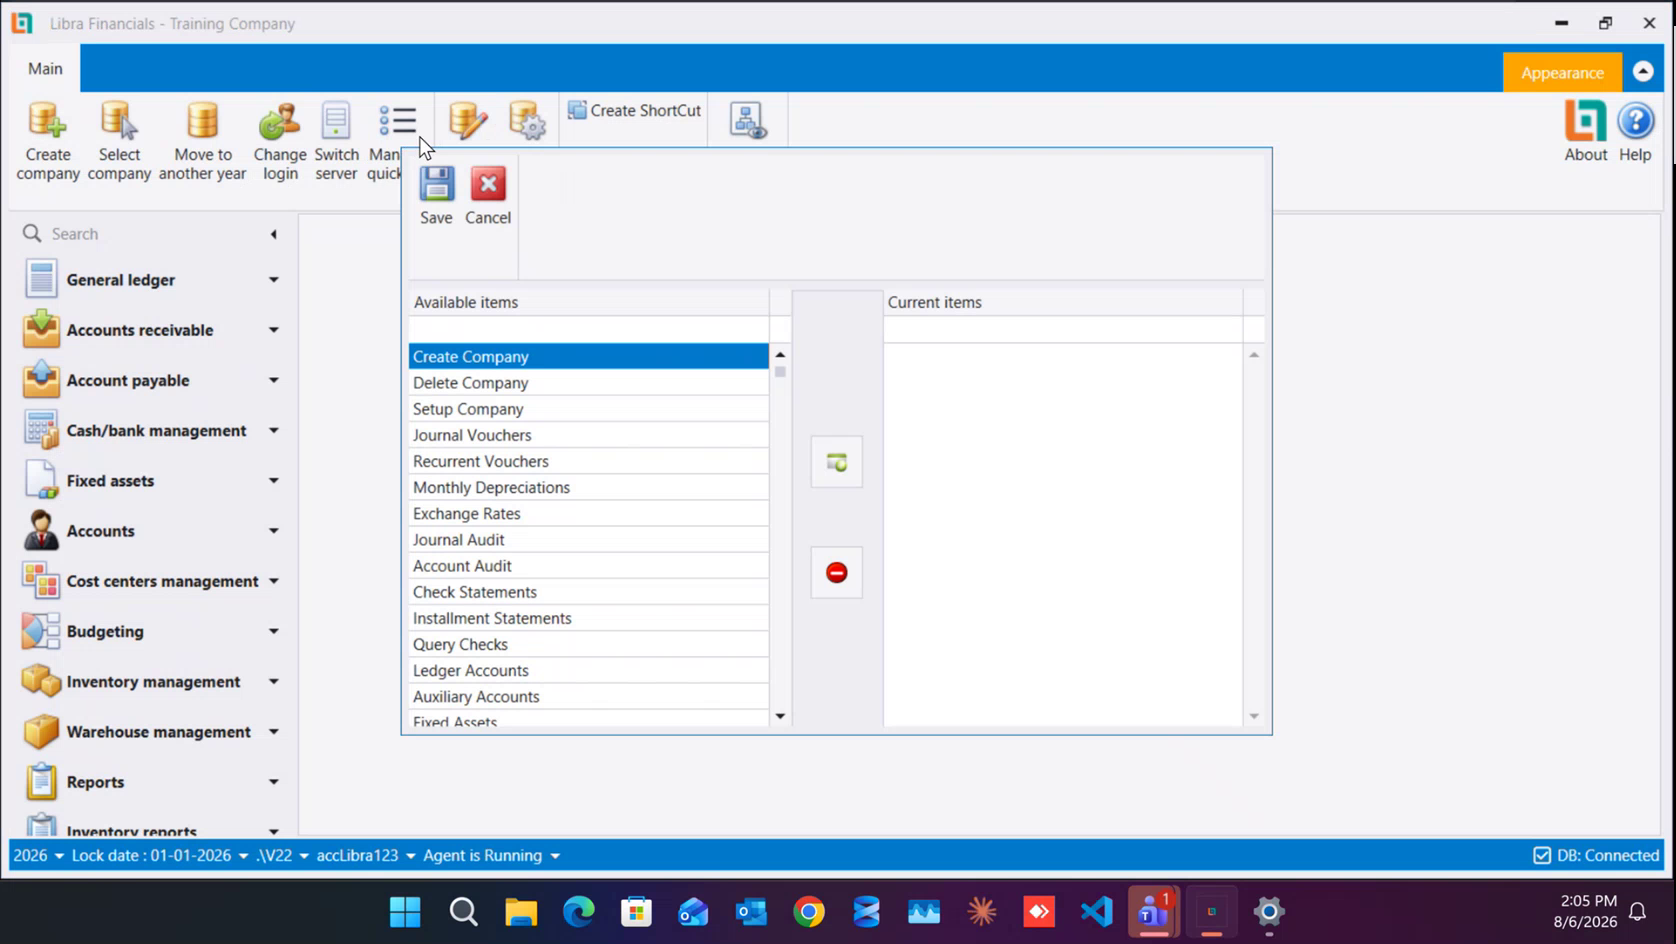Click the database settings gear icon
Screen dimensions: 1676x944
tap(527, 121)
